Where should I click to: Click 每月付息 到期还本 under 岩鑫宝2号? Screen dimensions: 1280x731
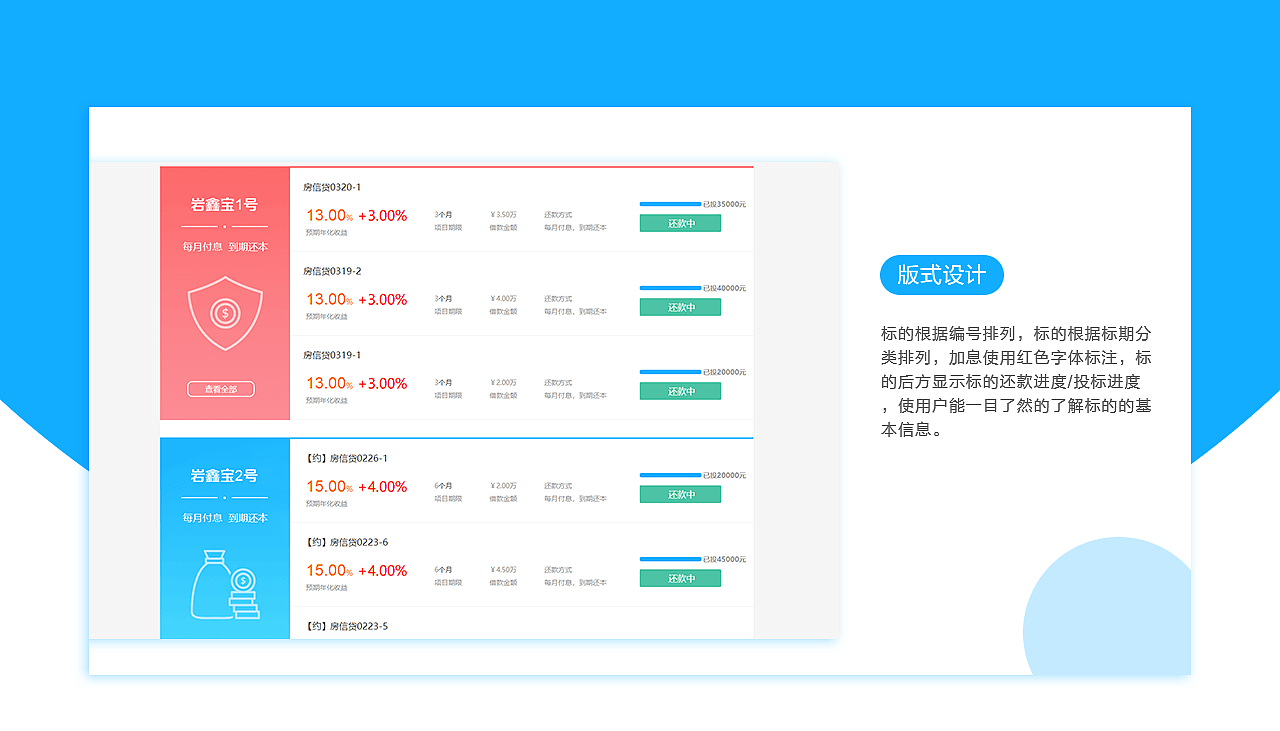tap(225, 517)
